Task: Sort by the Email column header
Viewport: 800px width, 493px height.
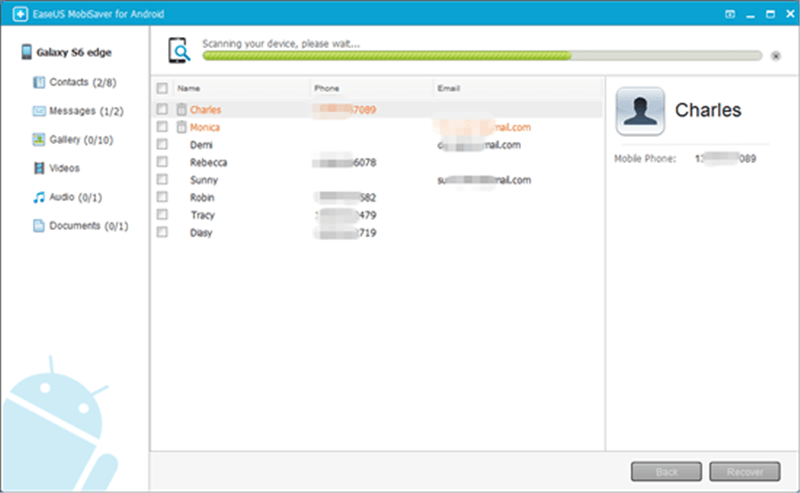Action: click(448, 88)
